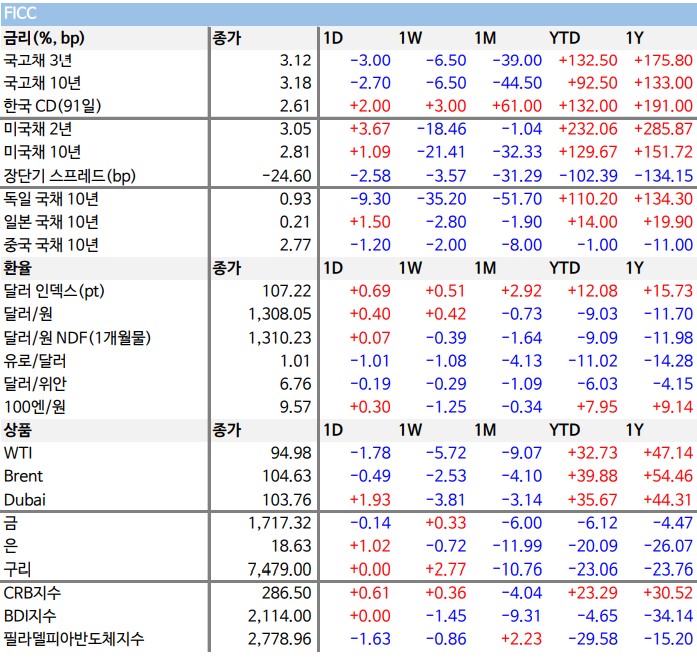Image resolution: width=697 pixels, height=662 pixels.
Task: Click the BDI지수 row label
Action: pyautogui.click(x=30, y=616)
